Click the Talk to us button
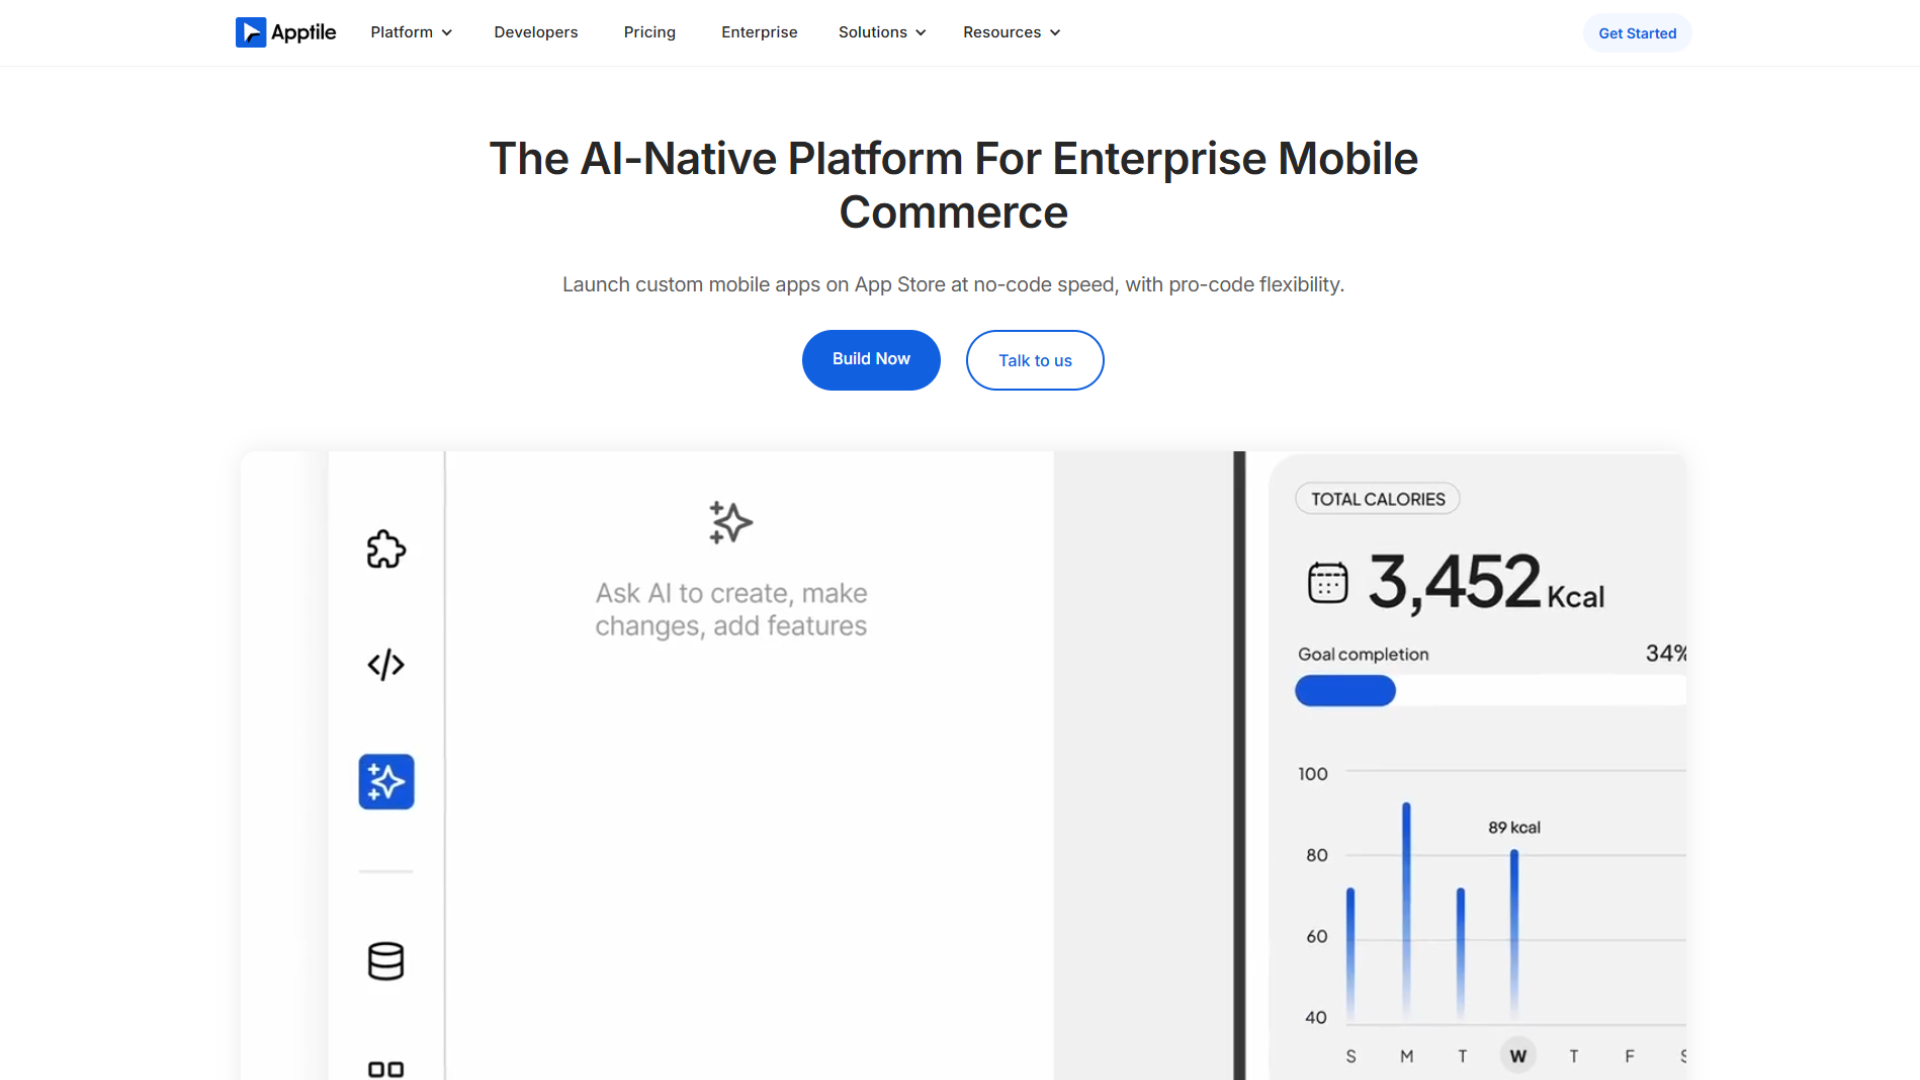1920x1080 pixels. point(1035,360)
